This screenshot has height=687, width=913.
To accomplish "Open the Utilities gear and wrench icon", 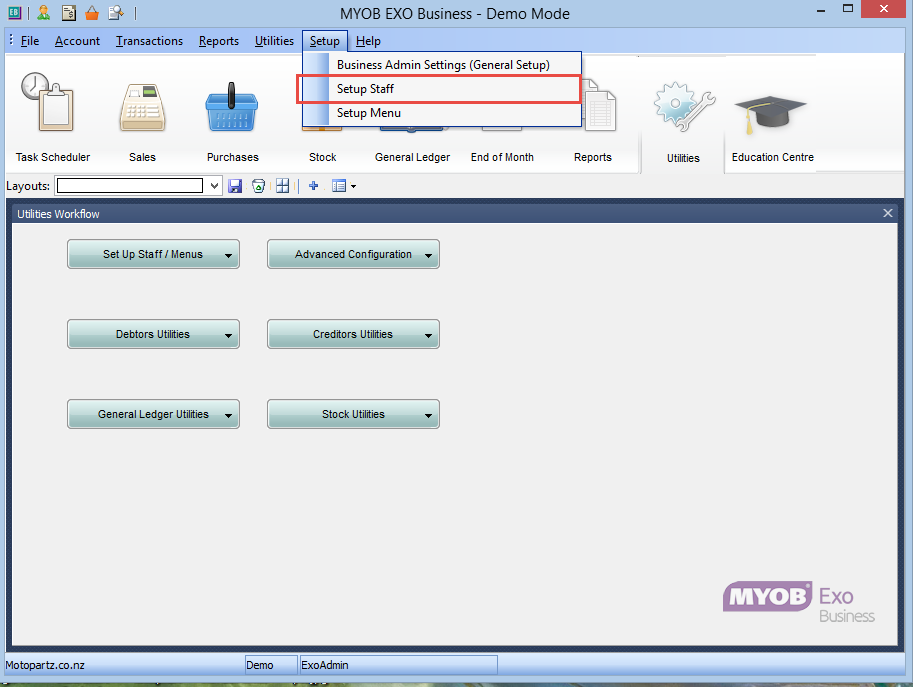I will (684, 106).
